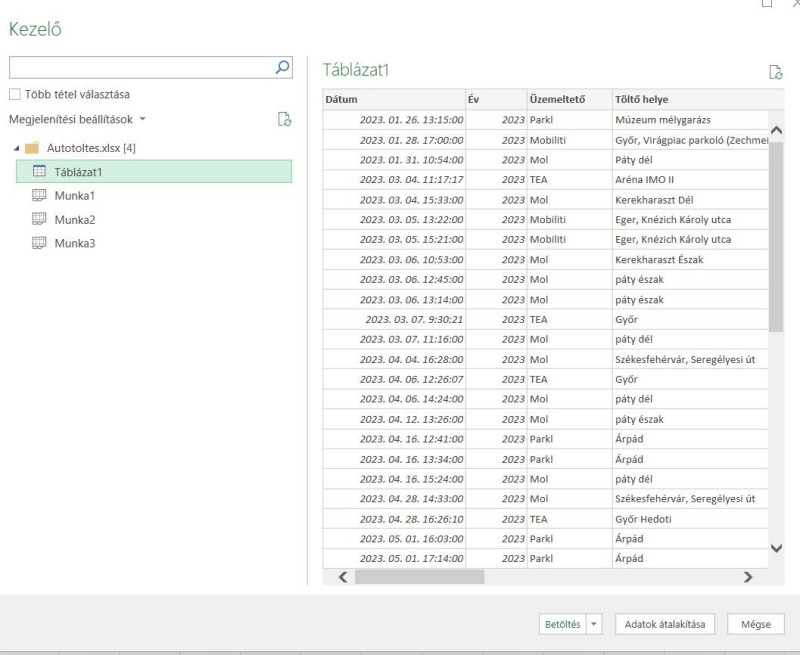Click the Mégse button
The width and height of the screenshot is (800, 655).
tap(756, 624)
